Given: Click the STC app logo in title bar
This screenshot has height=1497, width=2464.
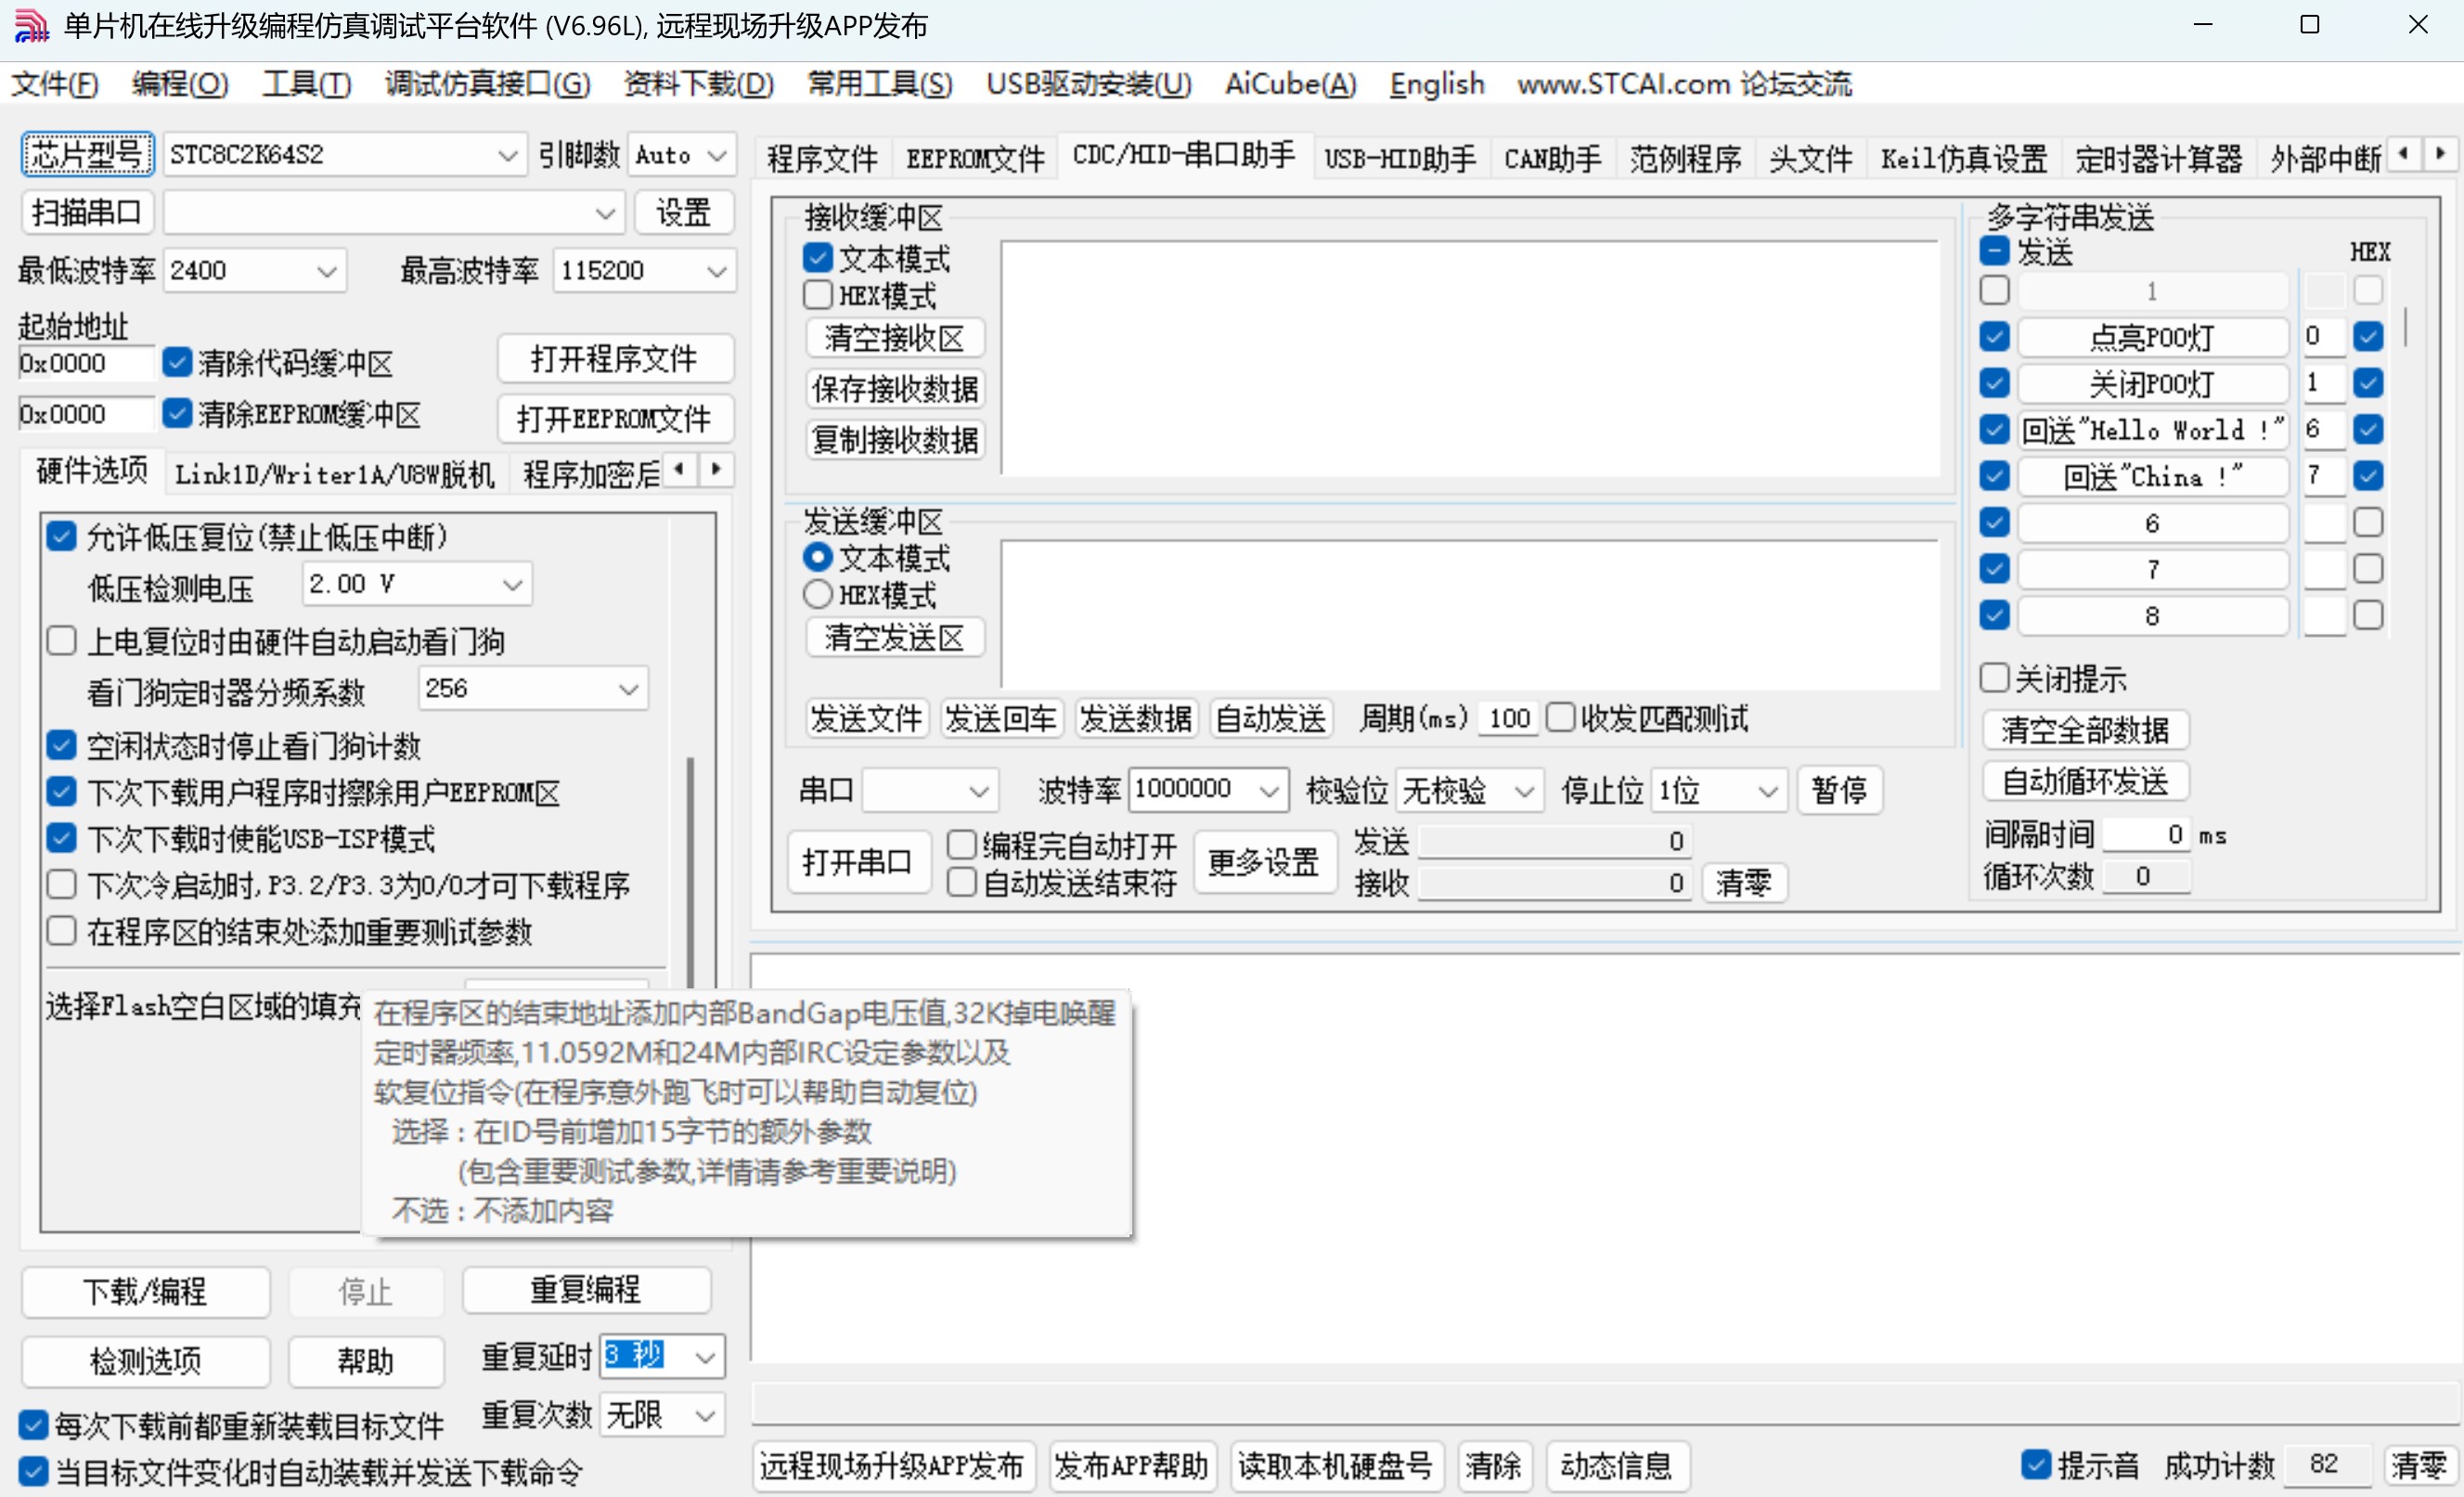Looking at the screenshot, I should [x=31, y=26].
